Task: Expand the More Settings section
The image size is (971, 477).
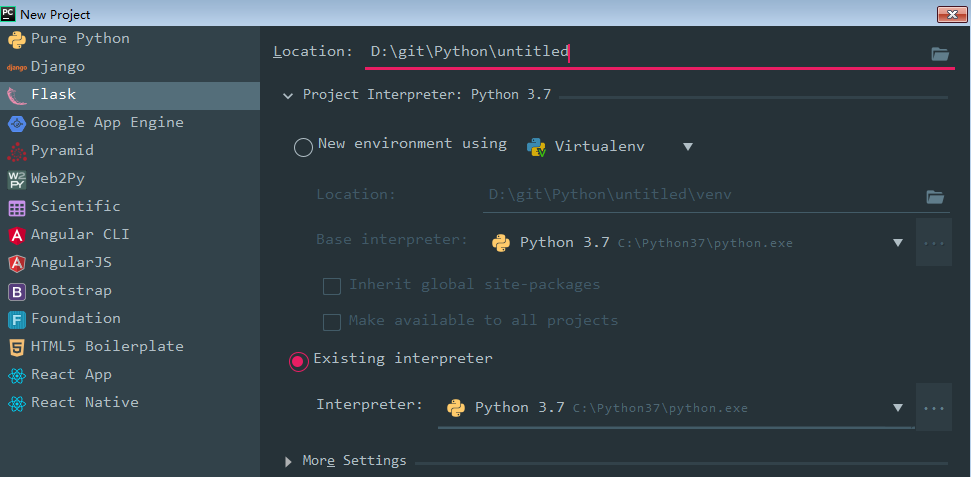Action: coord(289,461)
